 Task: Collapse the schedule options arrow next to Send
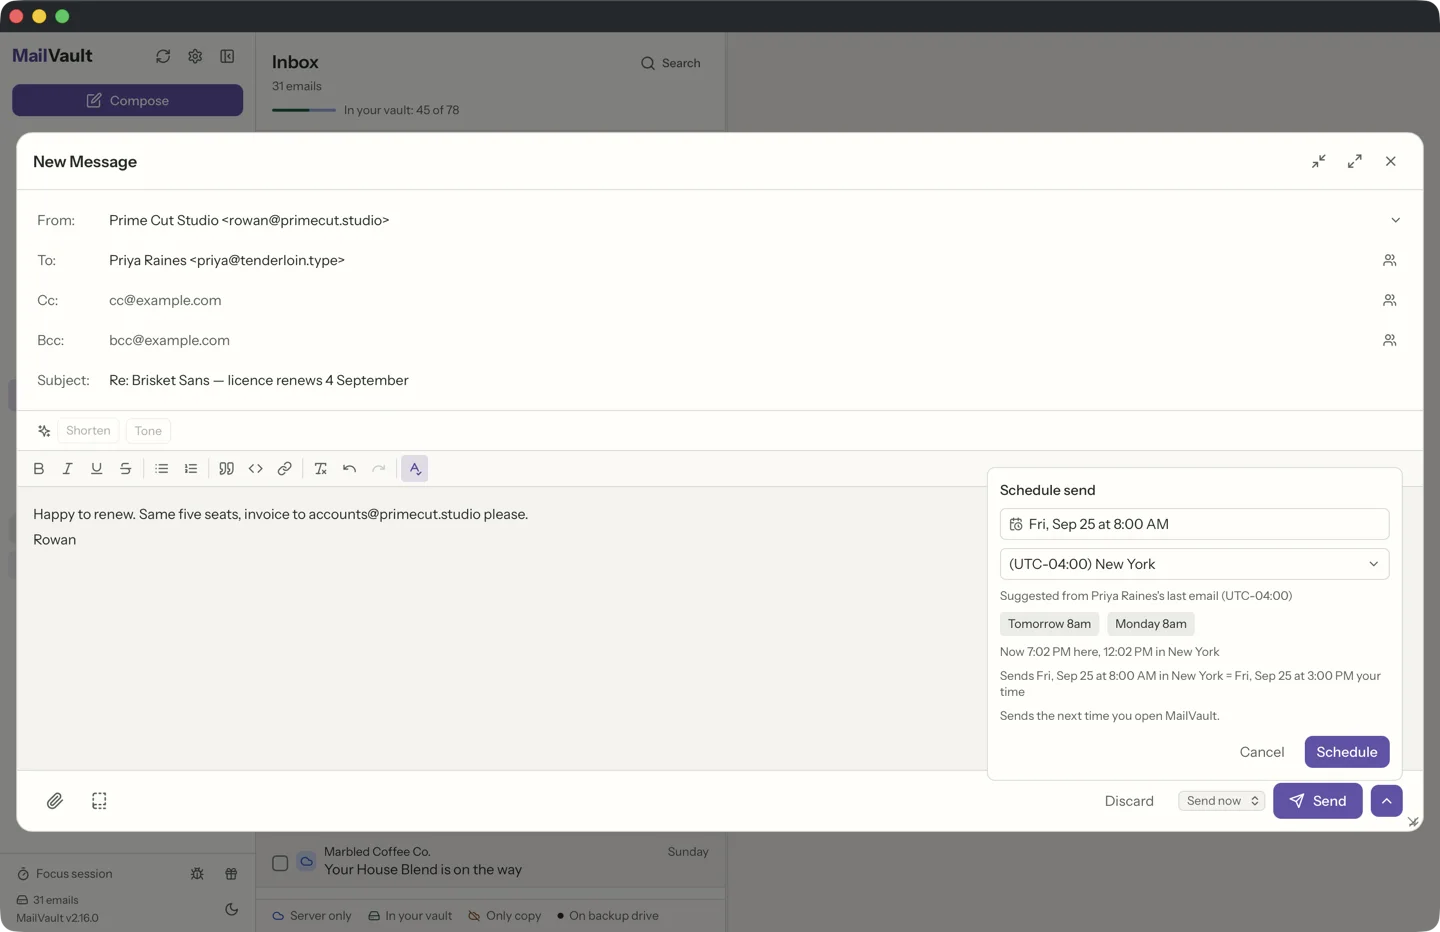coord(1387,801)
